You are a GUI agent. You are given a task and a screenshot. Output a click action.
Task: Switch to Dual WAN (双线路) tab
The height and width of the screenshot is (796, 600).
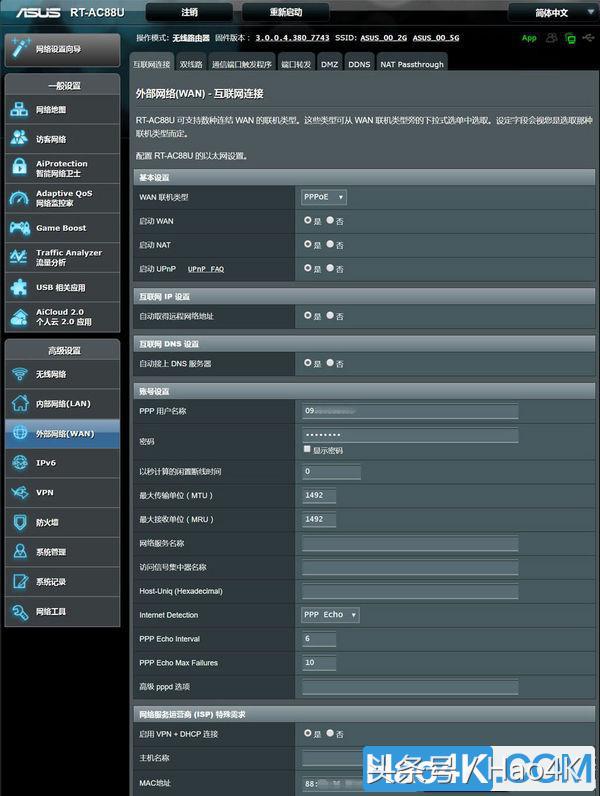click(191, 64)
